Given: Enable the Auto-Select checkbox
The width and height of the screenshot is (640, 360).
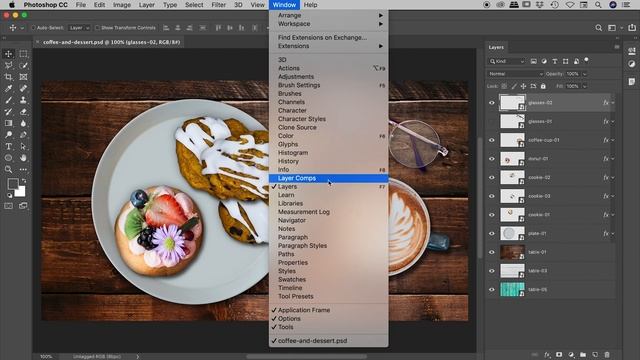Looking at the screenshot, I should point(33,28).
